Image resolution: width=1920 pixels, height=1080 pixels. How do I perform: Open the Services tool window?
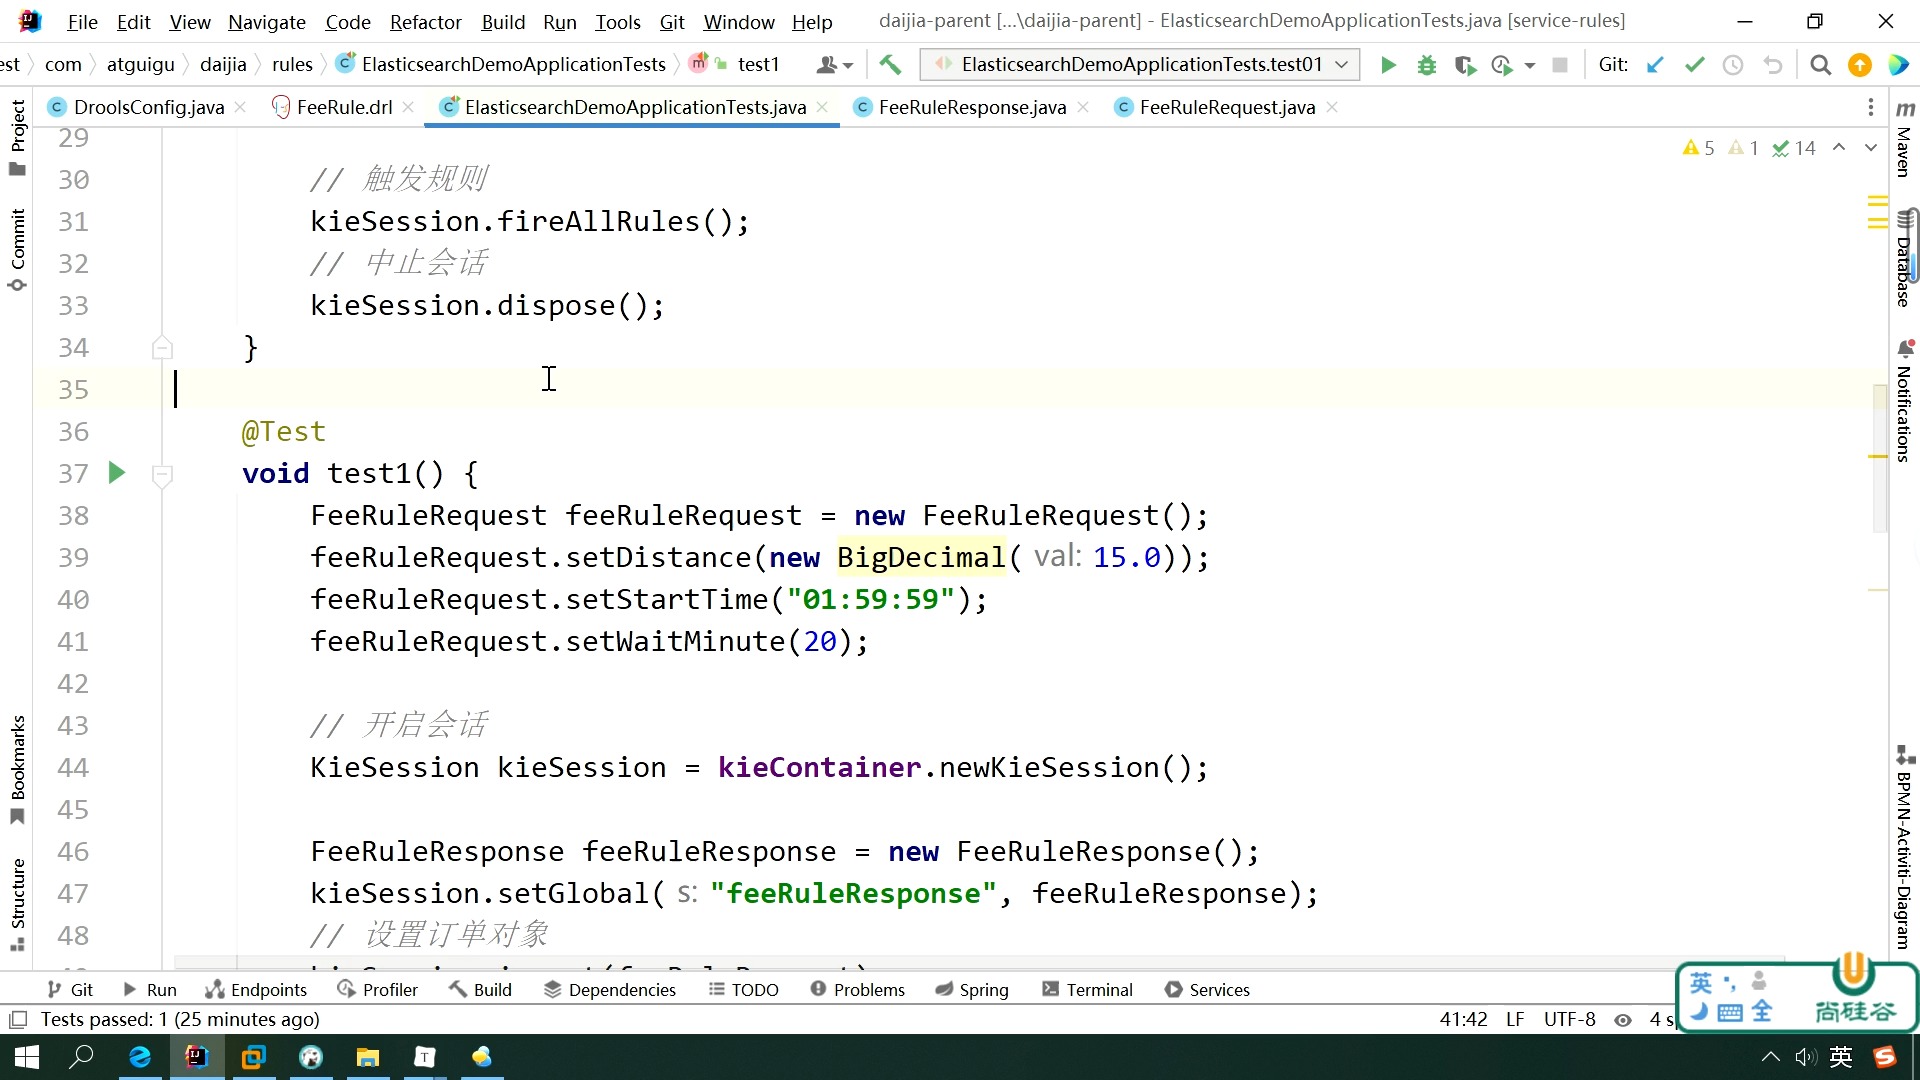pos(1207,990)
